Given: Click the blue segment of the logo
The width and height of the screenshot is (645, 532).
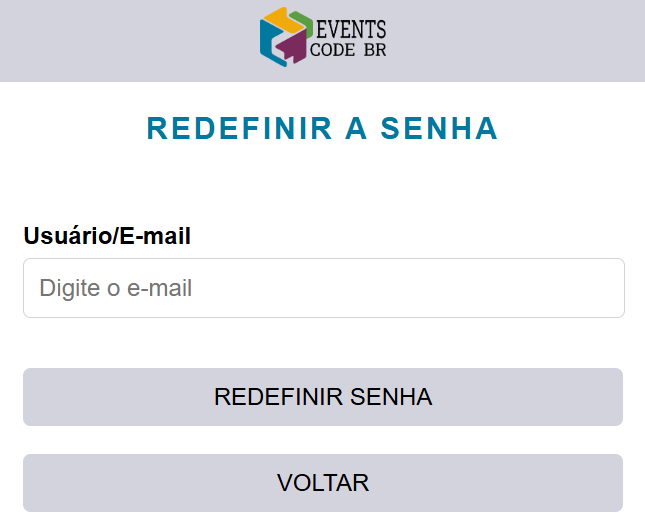Looking at the screenshot, I should [x=268, y=42].
